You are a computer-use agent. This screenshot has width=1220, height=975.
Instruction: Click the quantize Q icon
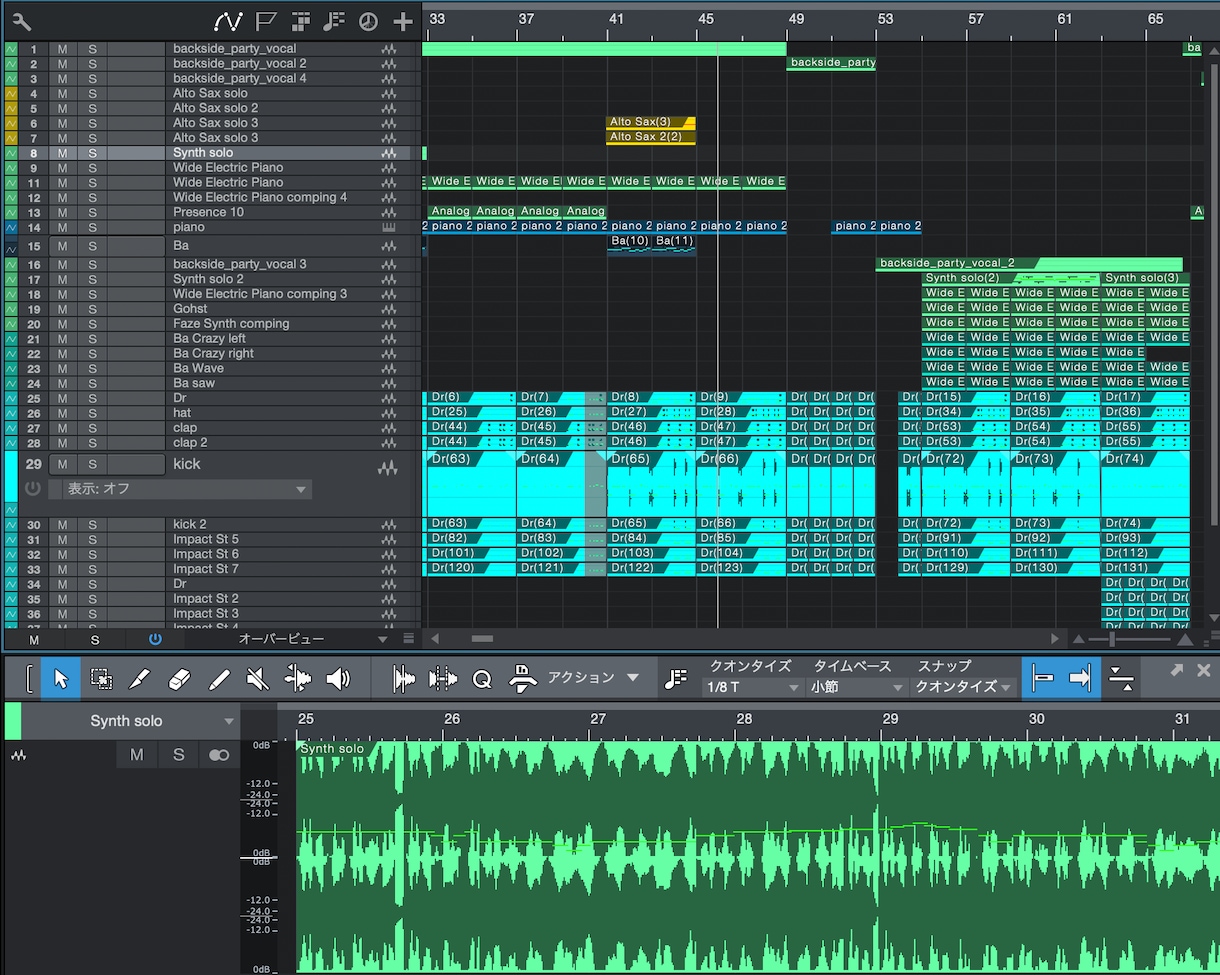482,679
